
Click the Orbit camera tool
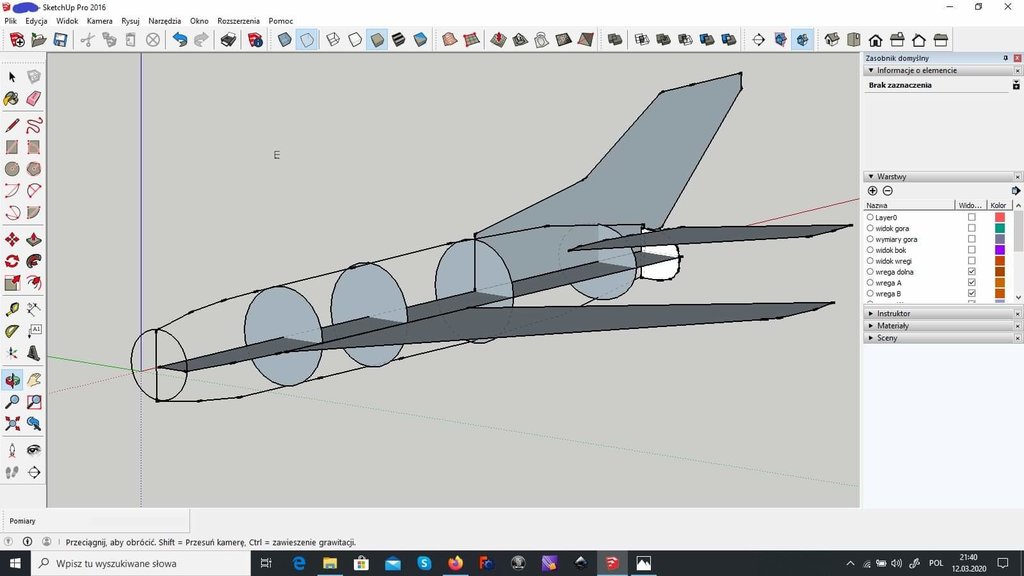[x=12, y=380]
